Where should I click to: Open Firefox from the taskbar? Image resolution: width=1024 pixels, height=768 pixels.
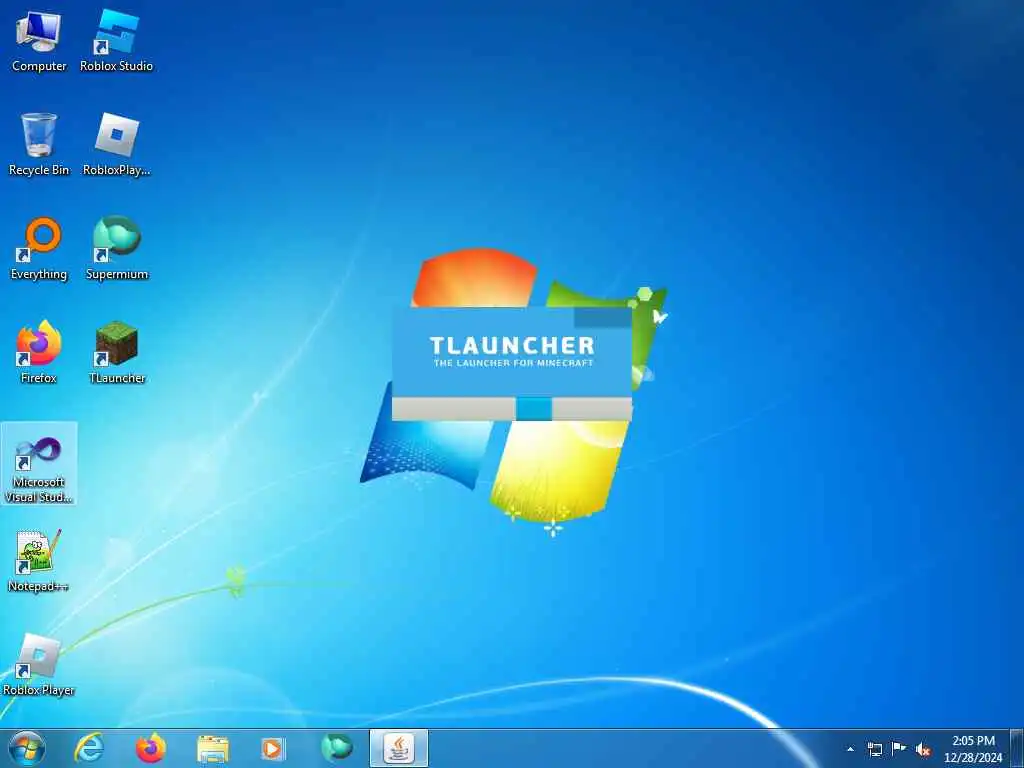click(x=150, y=748)
